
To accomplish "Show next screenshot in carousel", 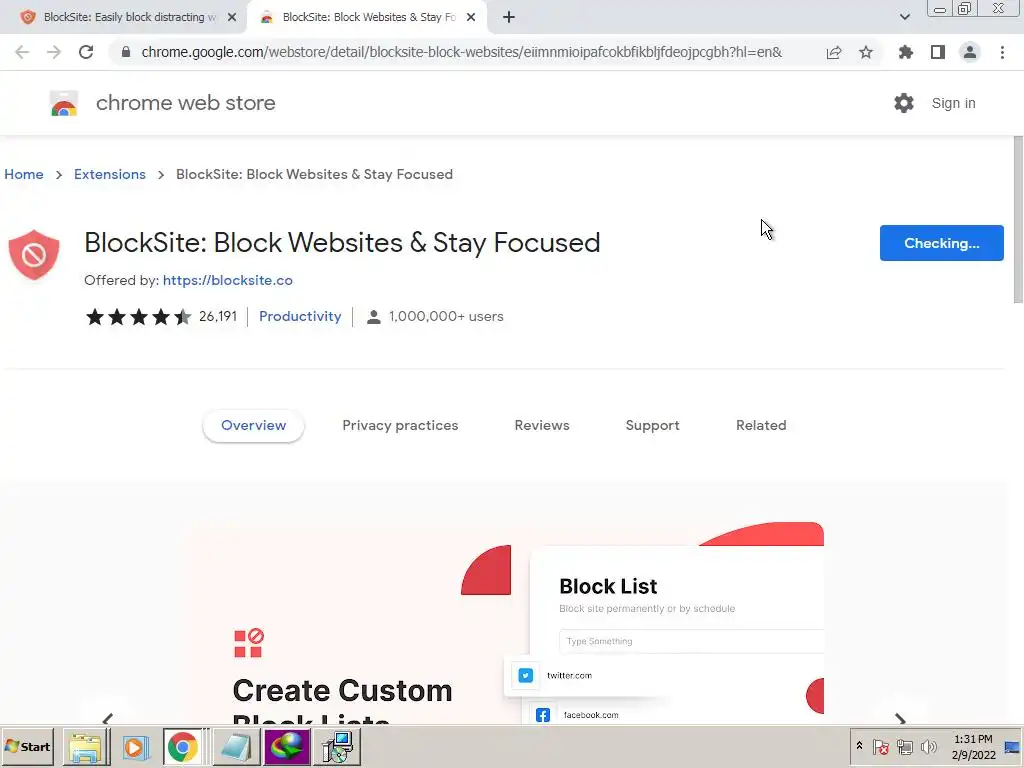I will [x=901, y=718].
